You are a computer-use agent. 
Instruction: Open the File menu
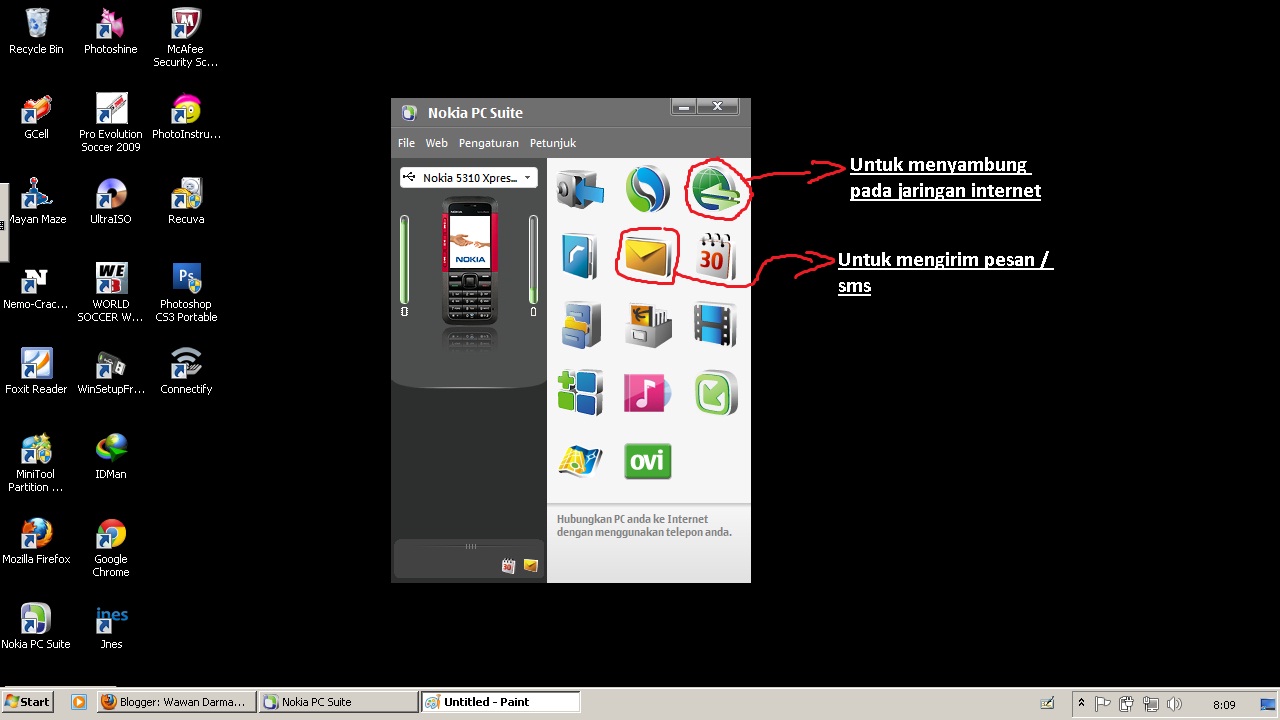[406, 143]
